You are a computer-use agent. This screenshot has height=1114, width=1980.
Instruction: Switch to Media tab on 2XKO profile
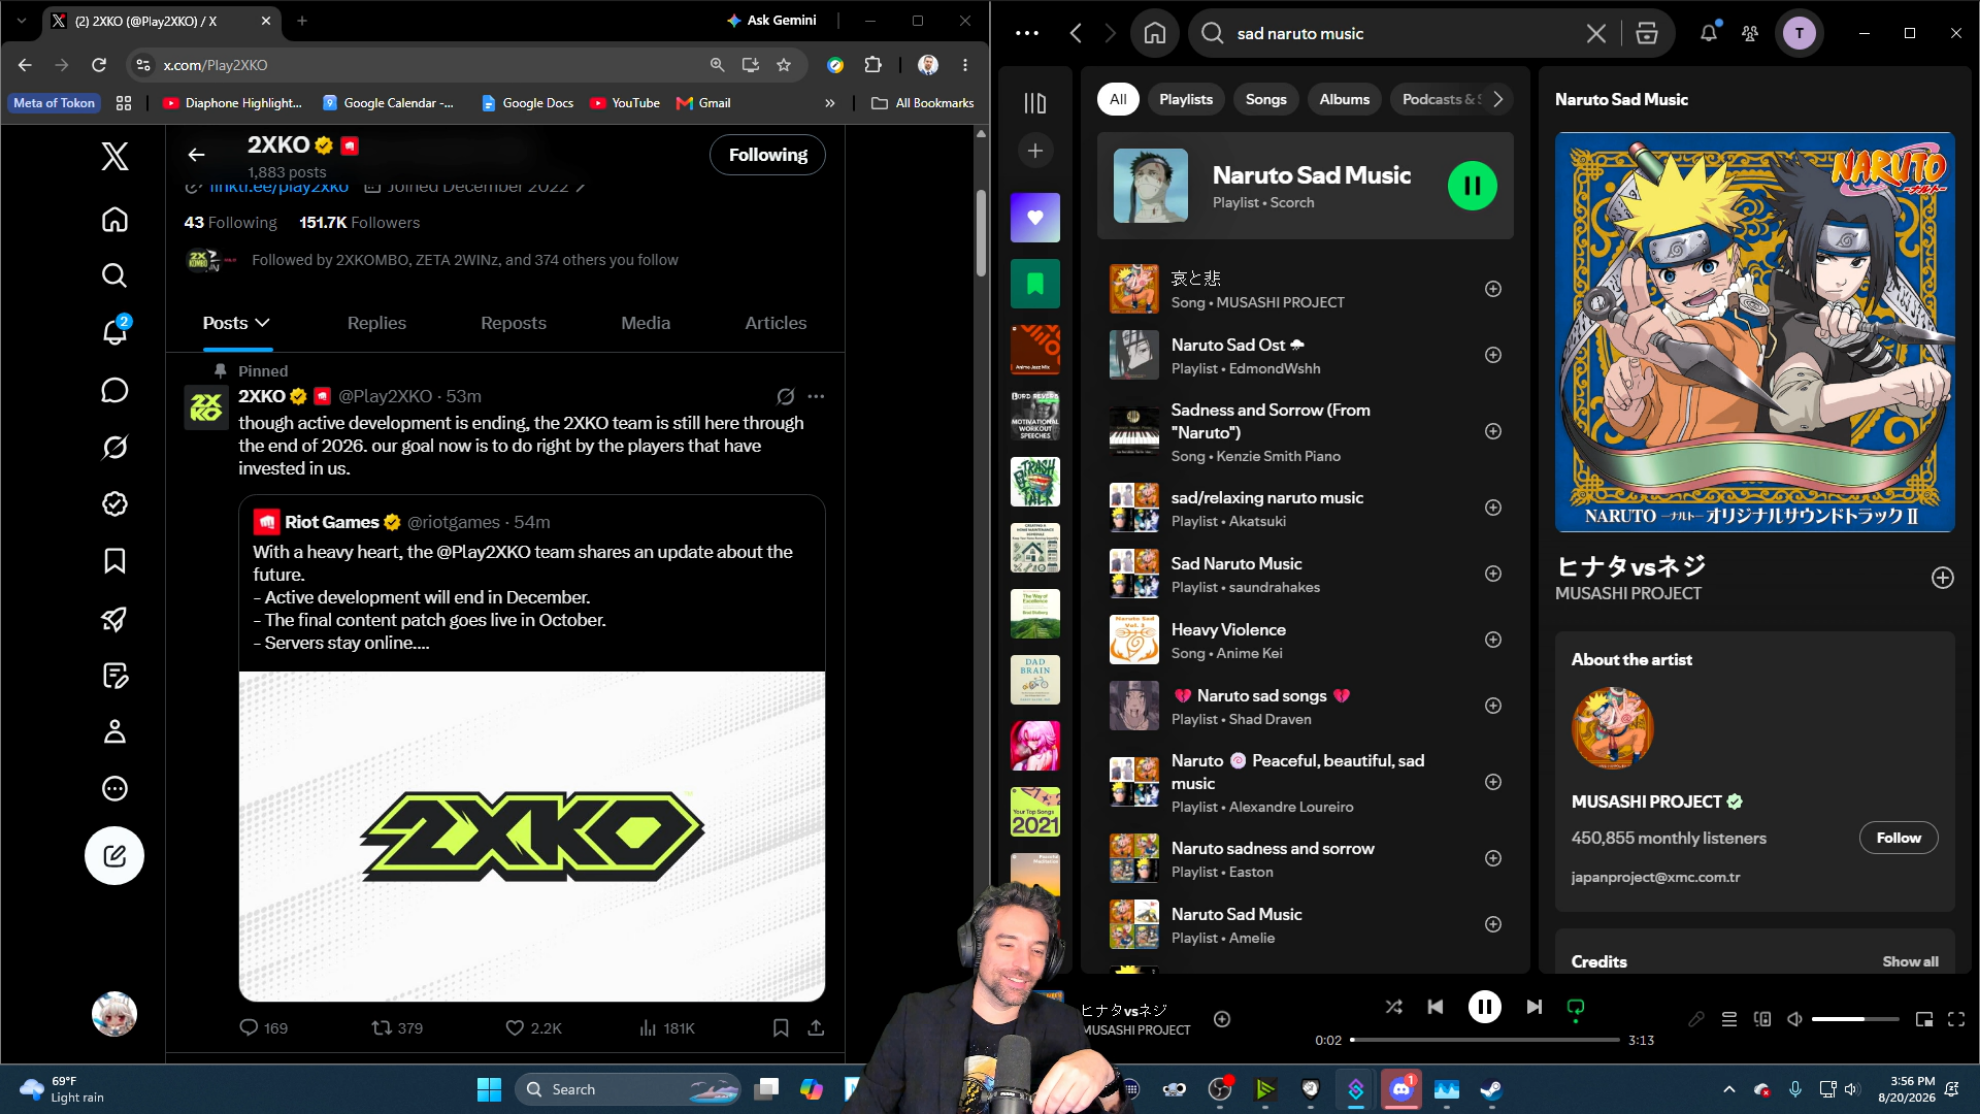[645, 323]
